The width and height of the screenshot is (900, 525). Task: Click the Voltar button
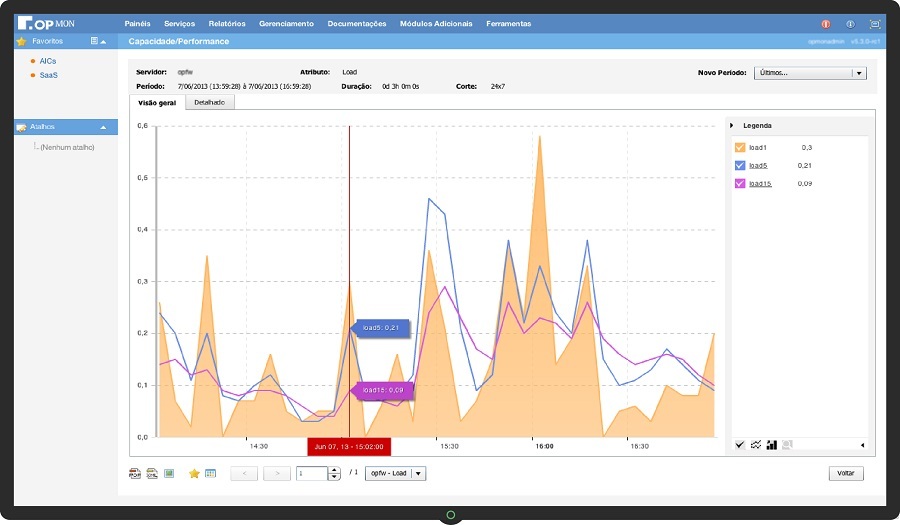[846, 473]
